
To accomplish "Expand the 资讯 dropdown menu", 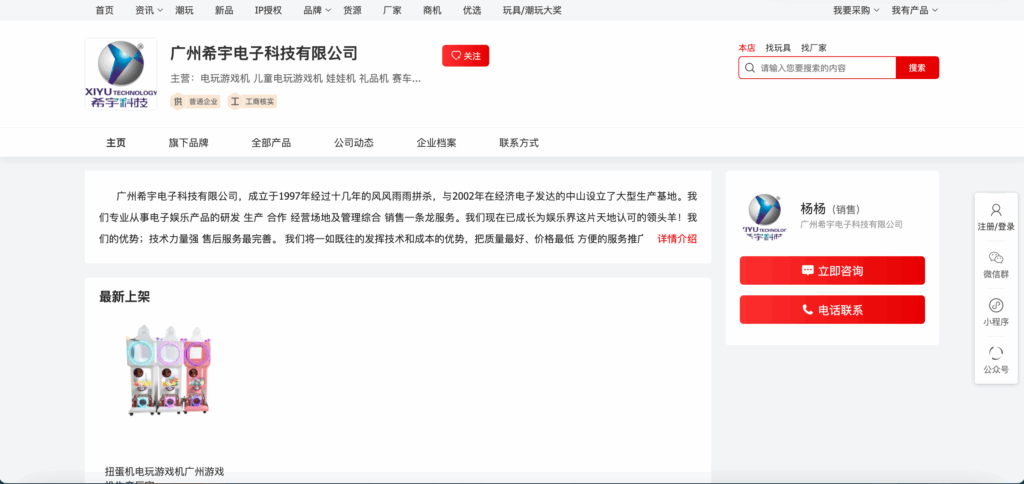I will (149, 10).
